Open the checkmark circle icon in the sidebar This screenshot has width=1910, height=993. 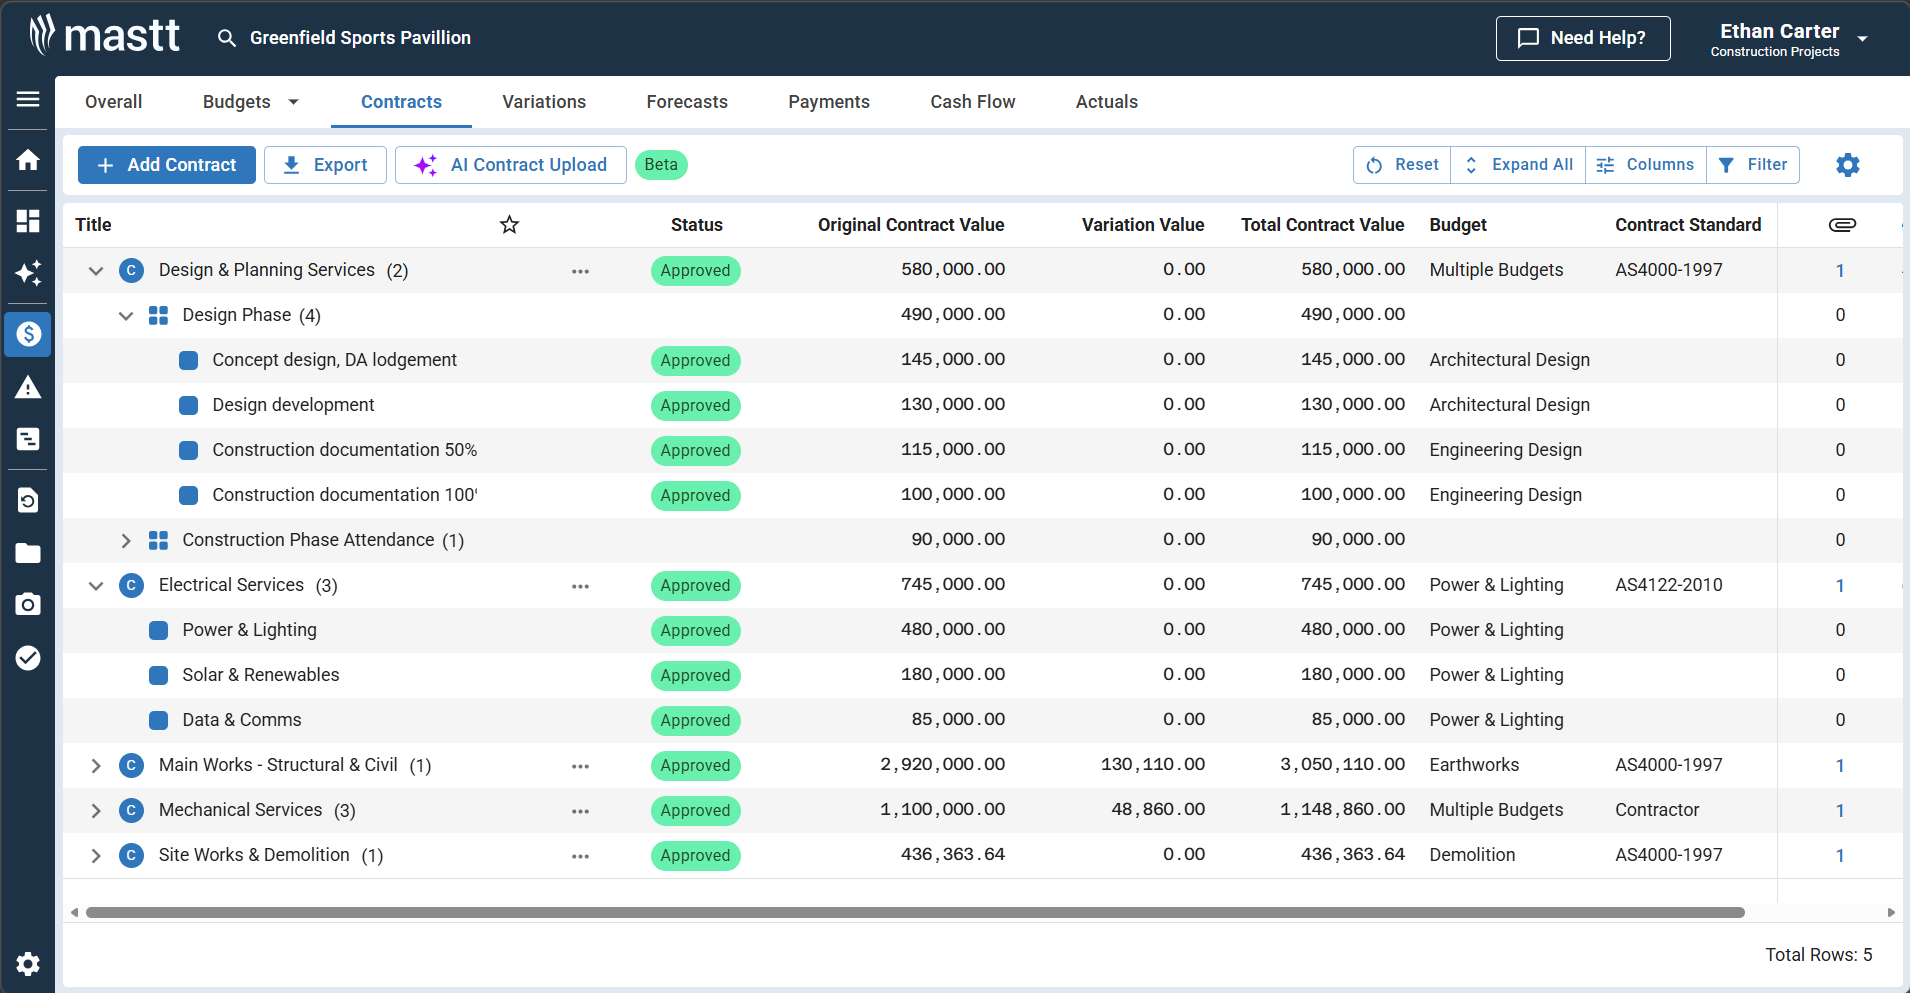click(x=27, y=658)
